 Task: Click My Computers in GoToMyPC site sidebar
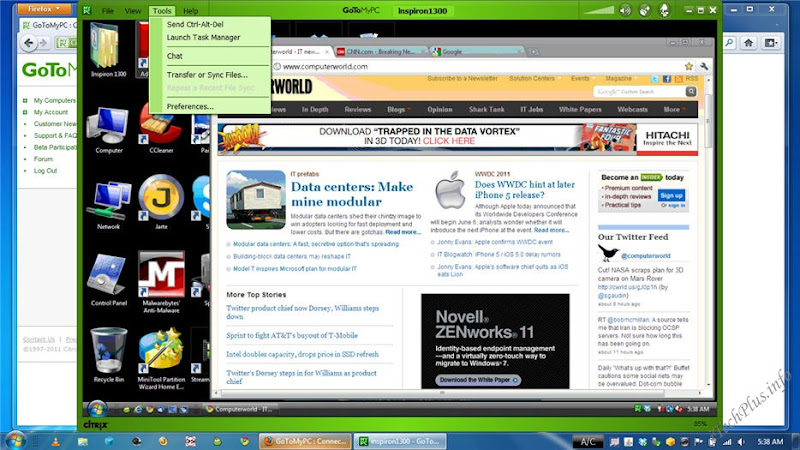pyautogui.click(x=54, y=101)
